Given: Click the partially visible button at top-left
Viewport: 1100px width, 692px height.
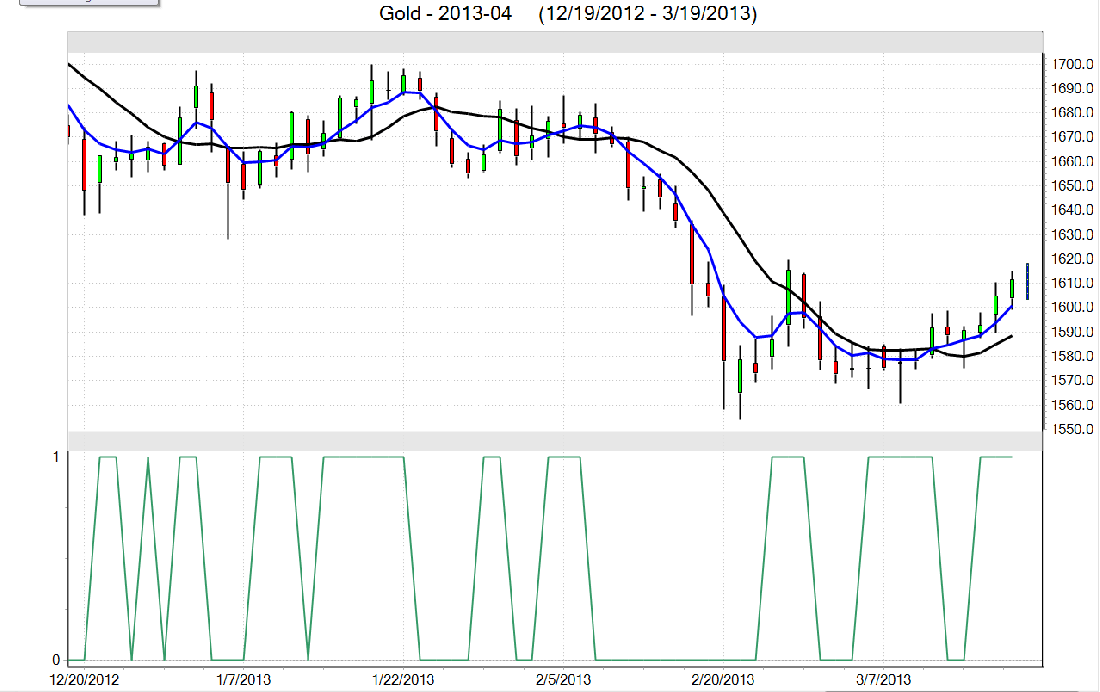Looking at the screenshot, I should click(80, 3).
